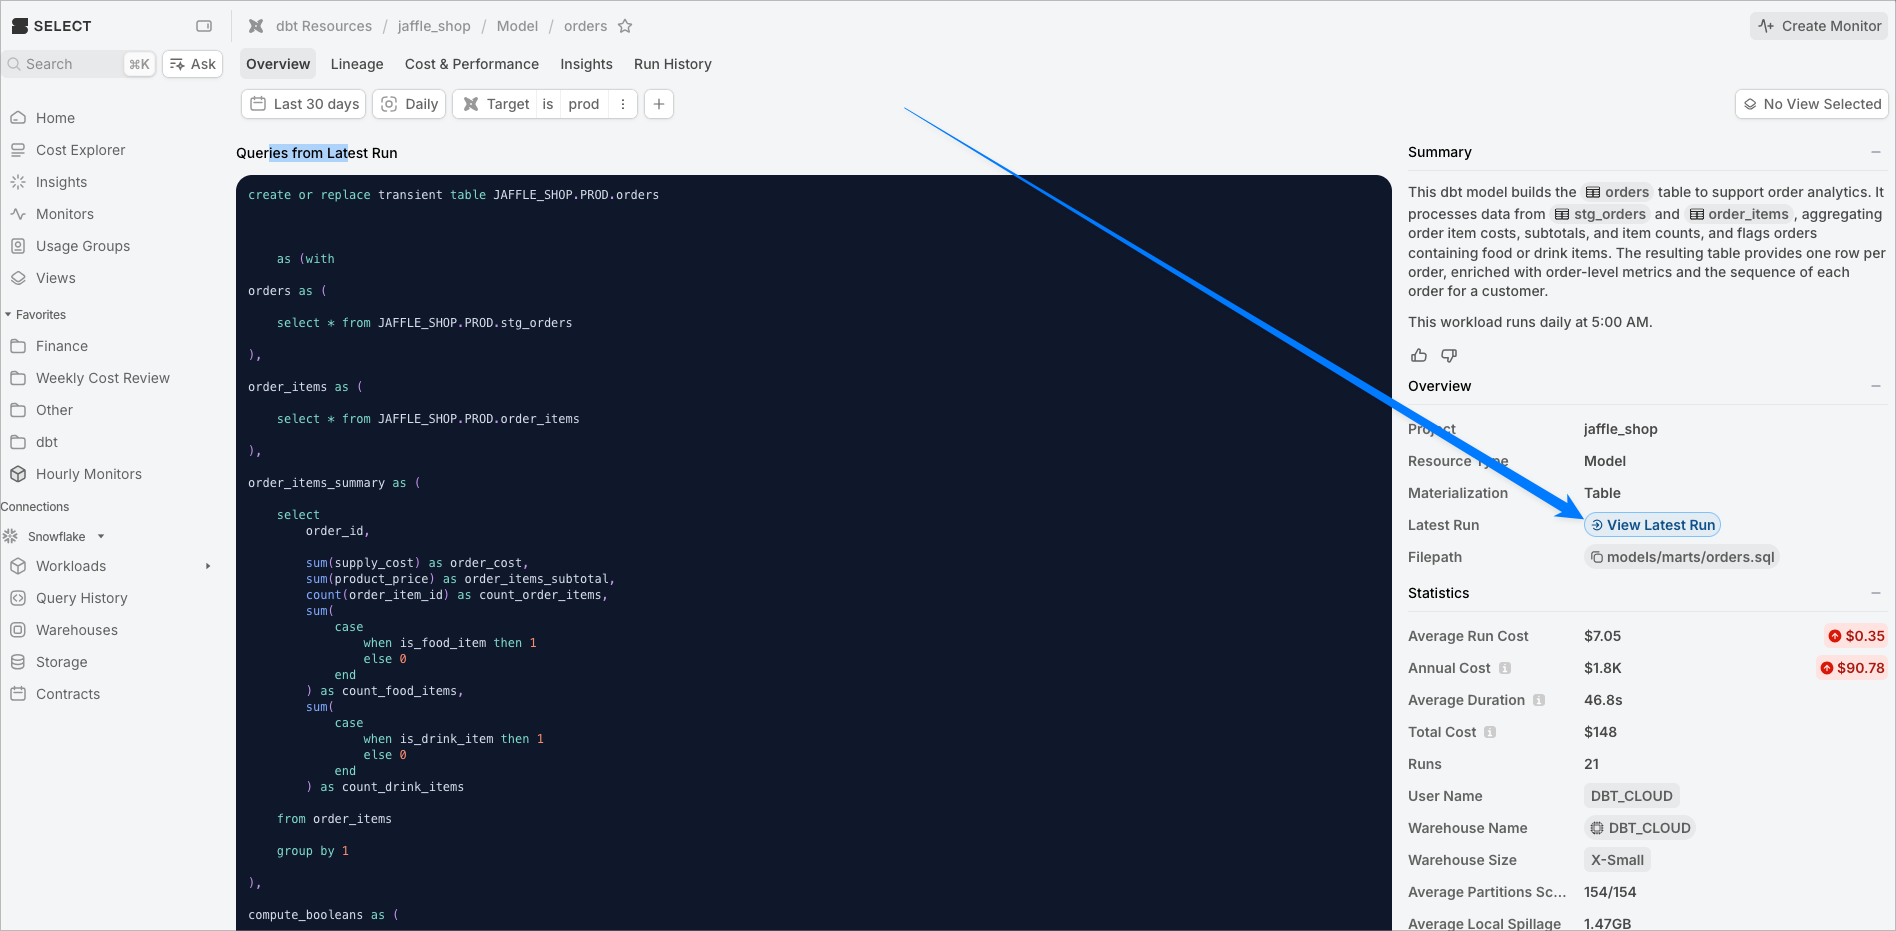Click the Ask button
Viewport: 1896px width, 931px height.
(193, 64)
